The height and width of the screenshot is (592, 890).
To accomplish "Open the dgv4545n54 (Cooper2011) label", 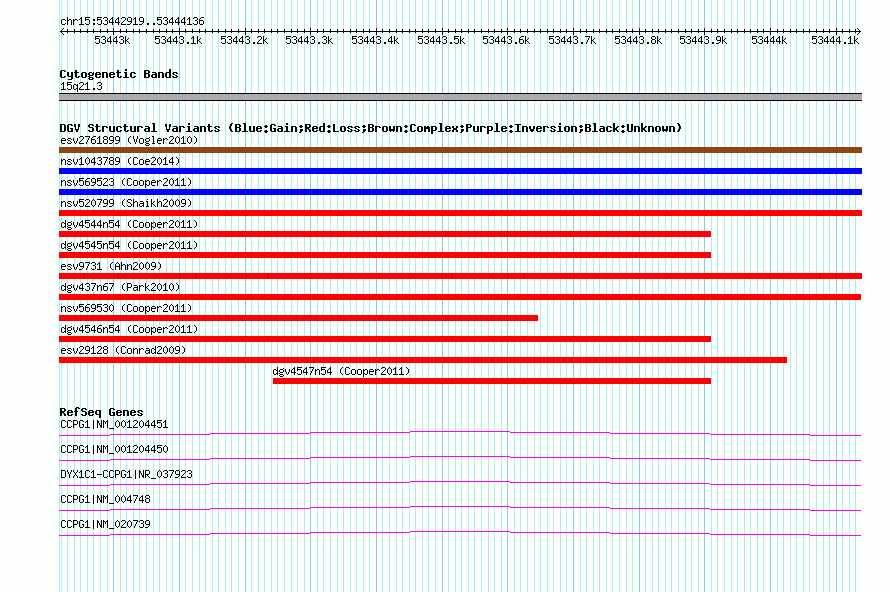I will [x=129, y=245].
